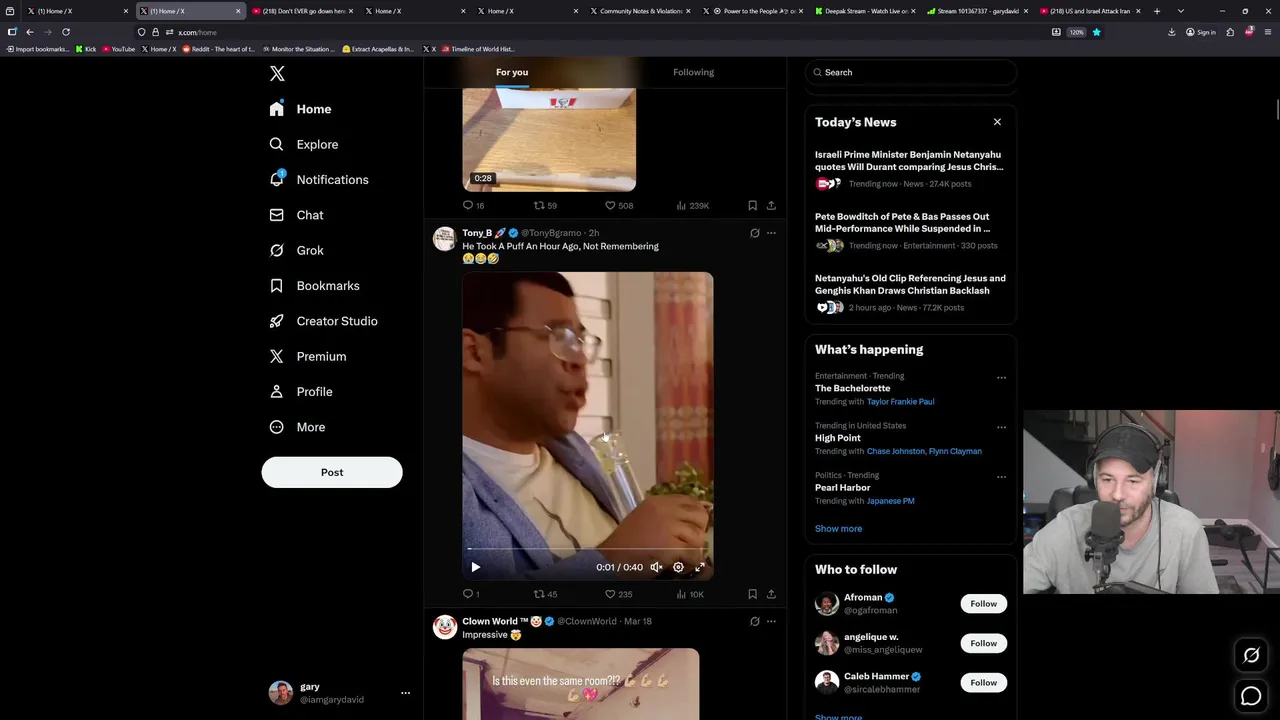Image resolution: width=1280 pixels, height=720 pixels.
Task: Like the Tony_B post
Action: coord(618,594)
